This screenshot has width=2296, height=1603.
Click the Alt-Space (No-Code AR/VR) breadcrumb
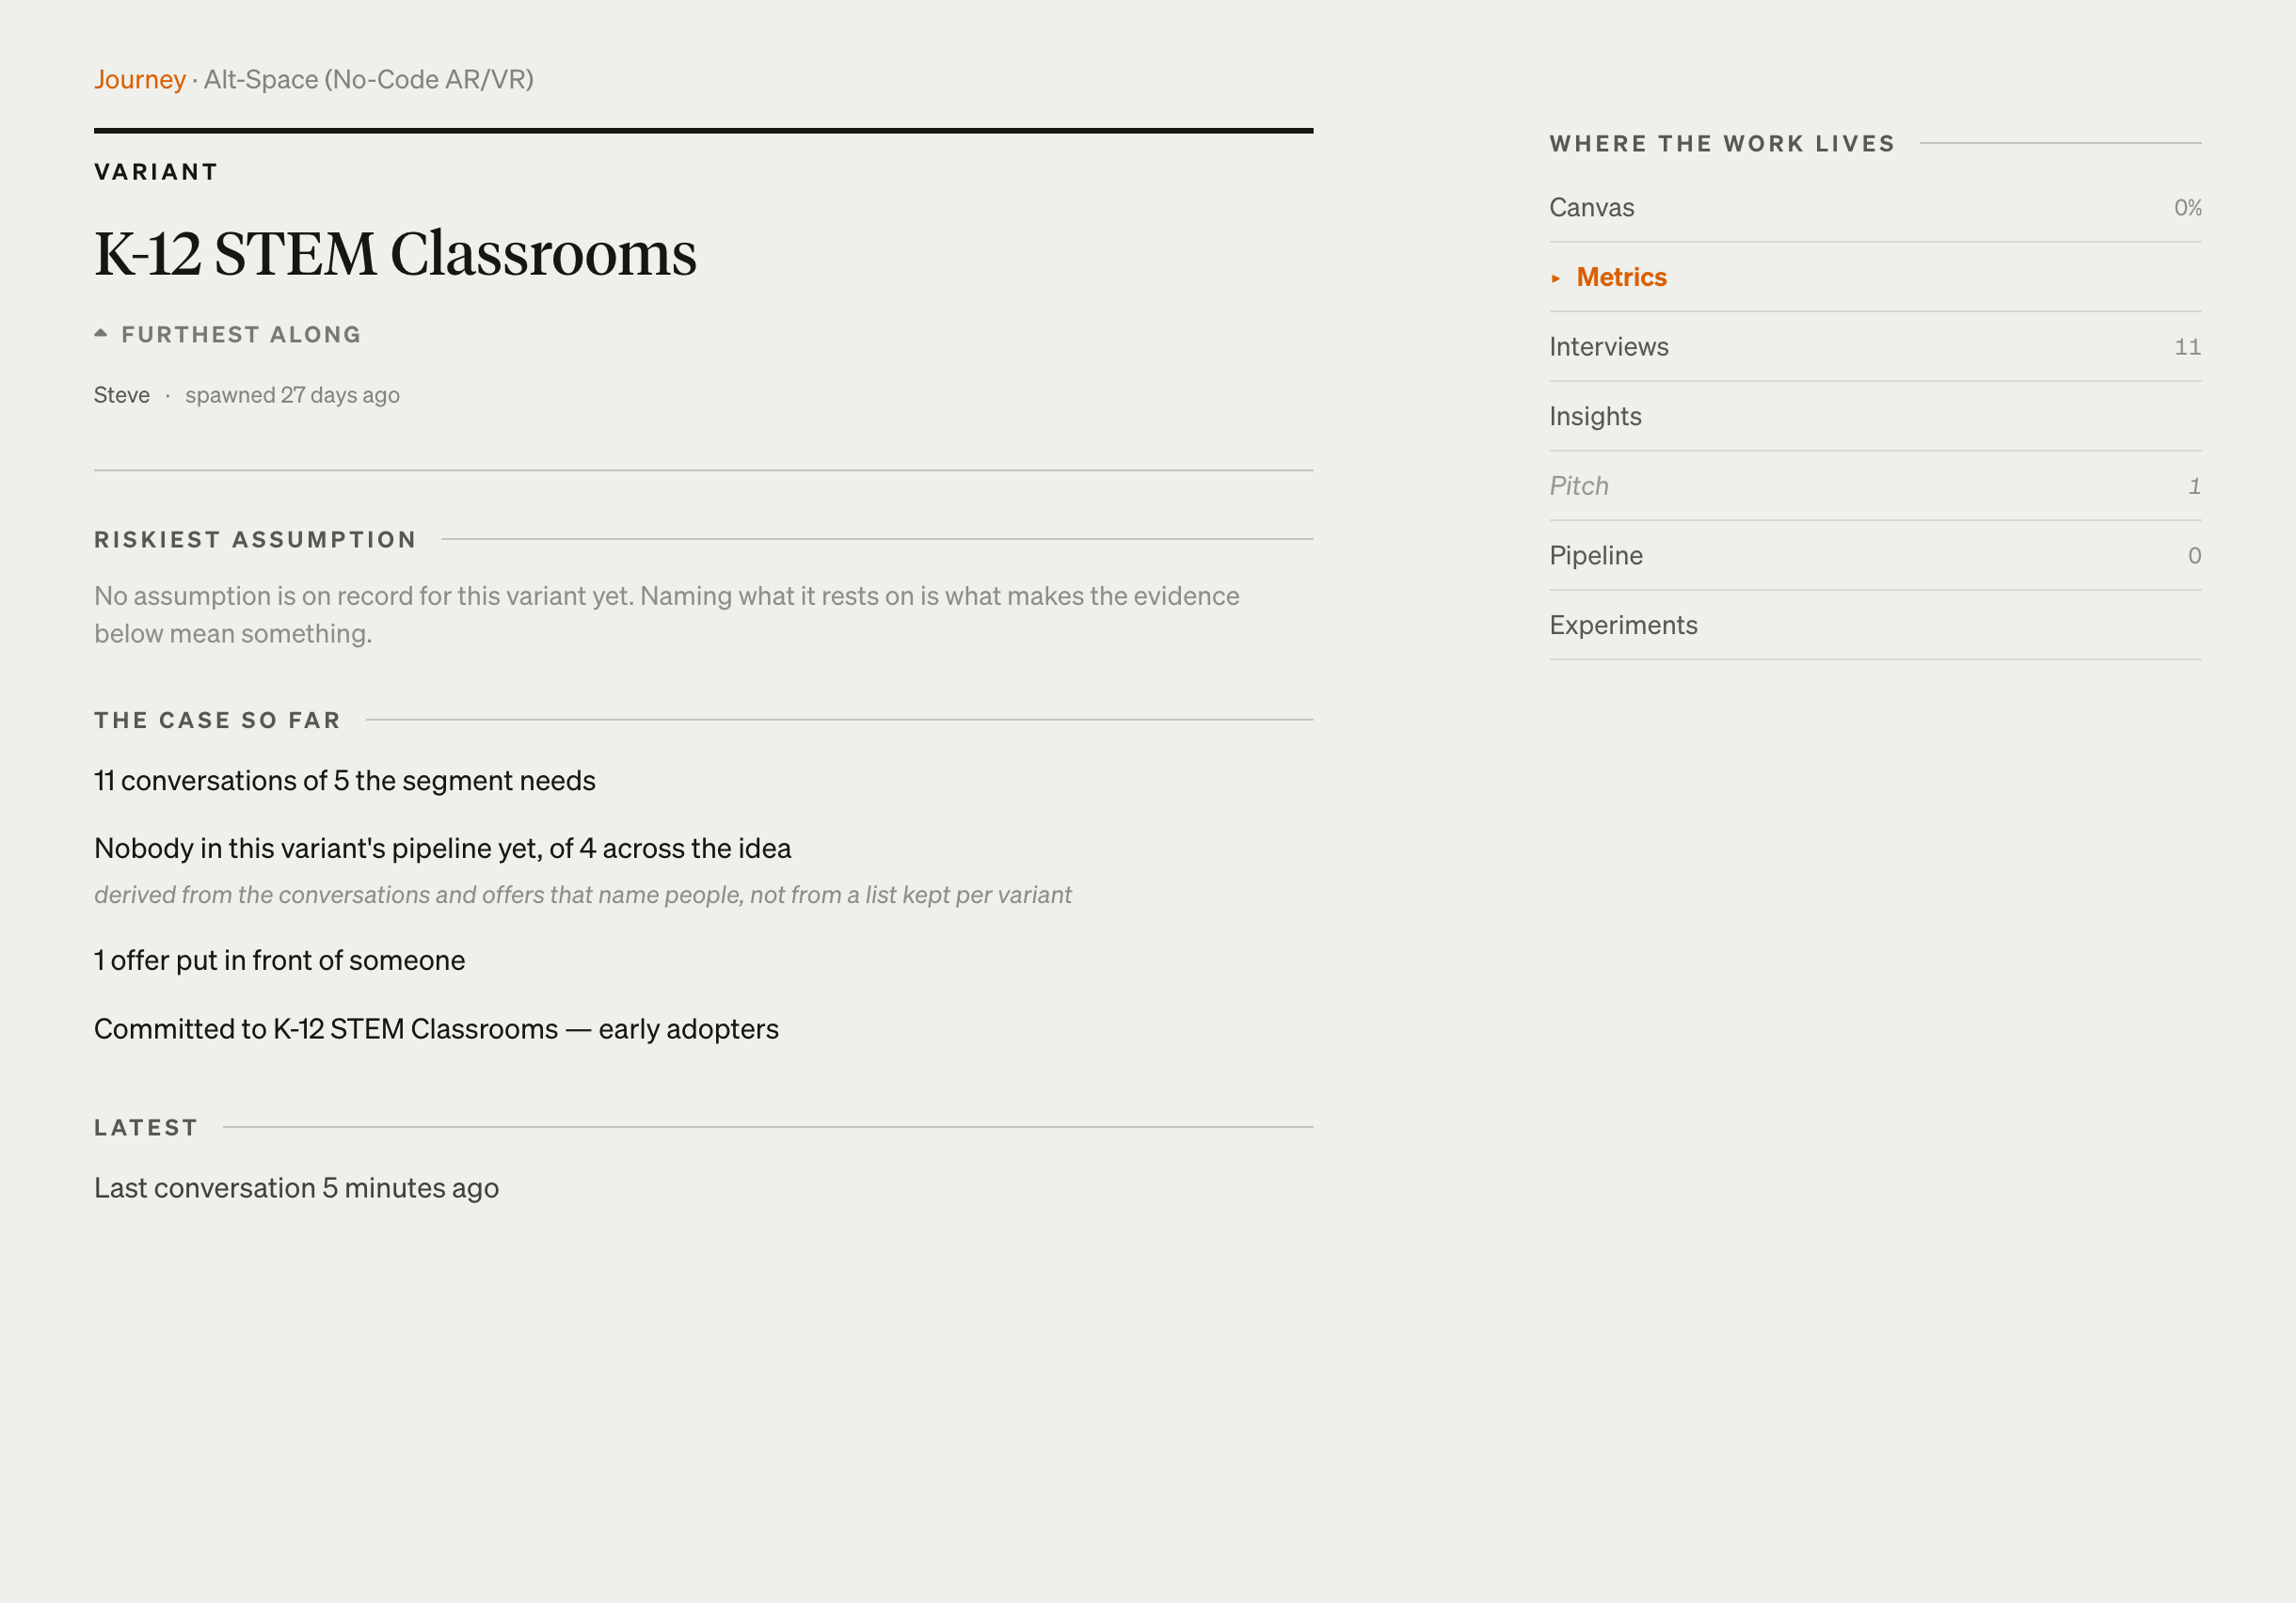click(369, 79)
